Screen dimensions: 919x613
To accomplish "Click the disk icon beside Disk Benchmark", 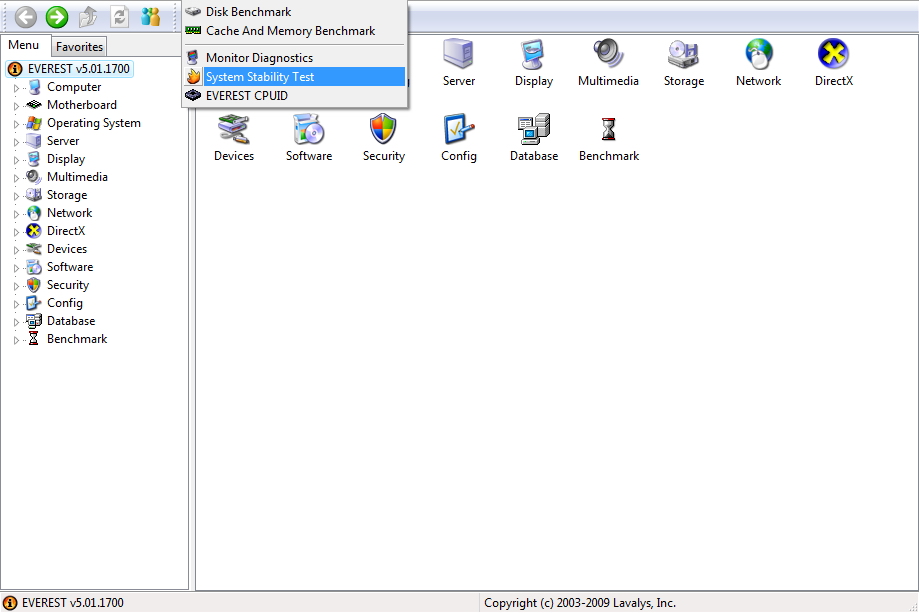I will [193, 11].
